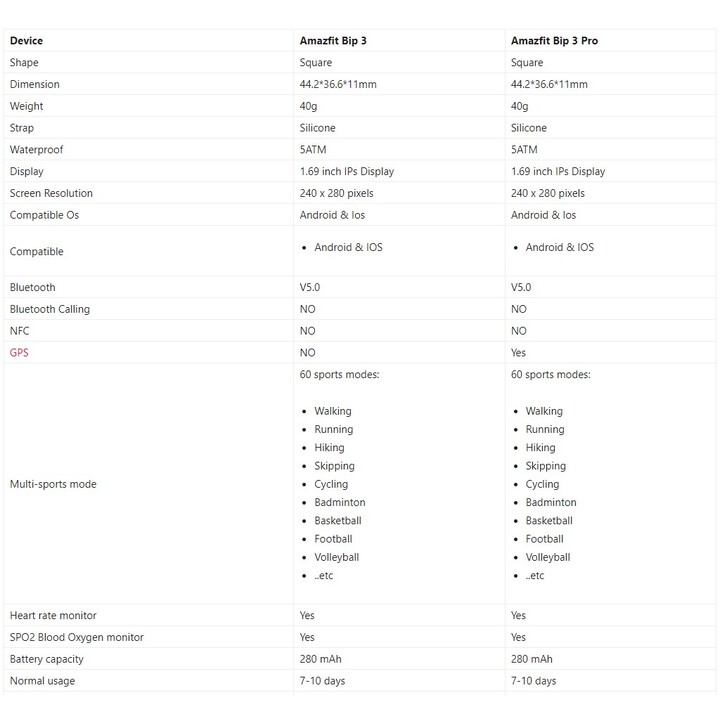Click the Device header cell
Image resolution: width=720 pixels, height=720 pixels.
pos(26,41)
